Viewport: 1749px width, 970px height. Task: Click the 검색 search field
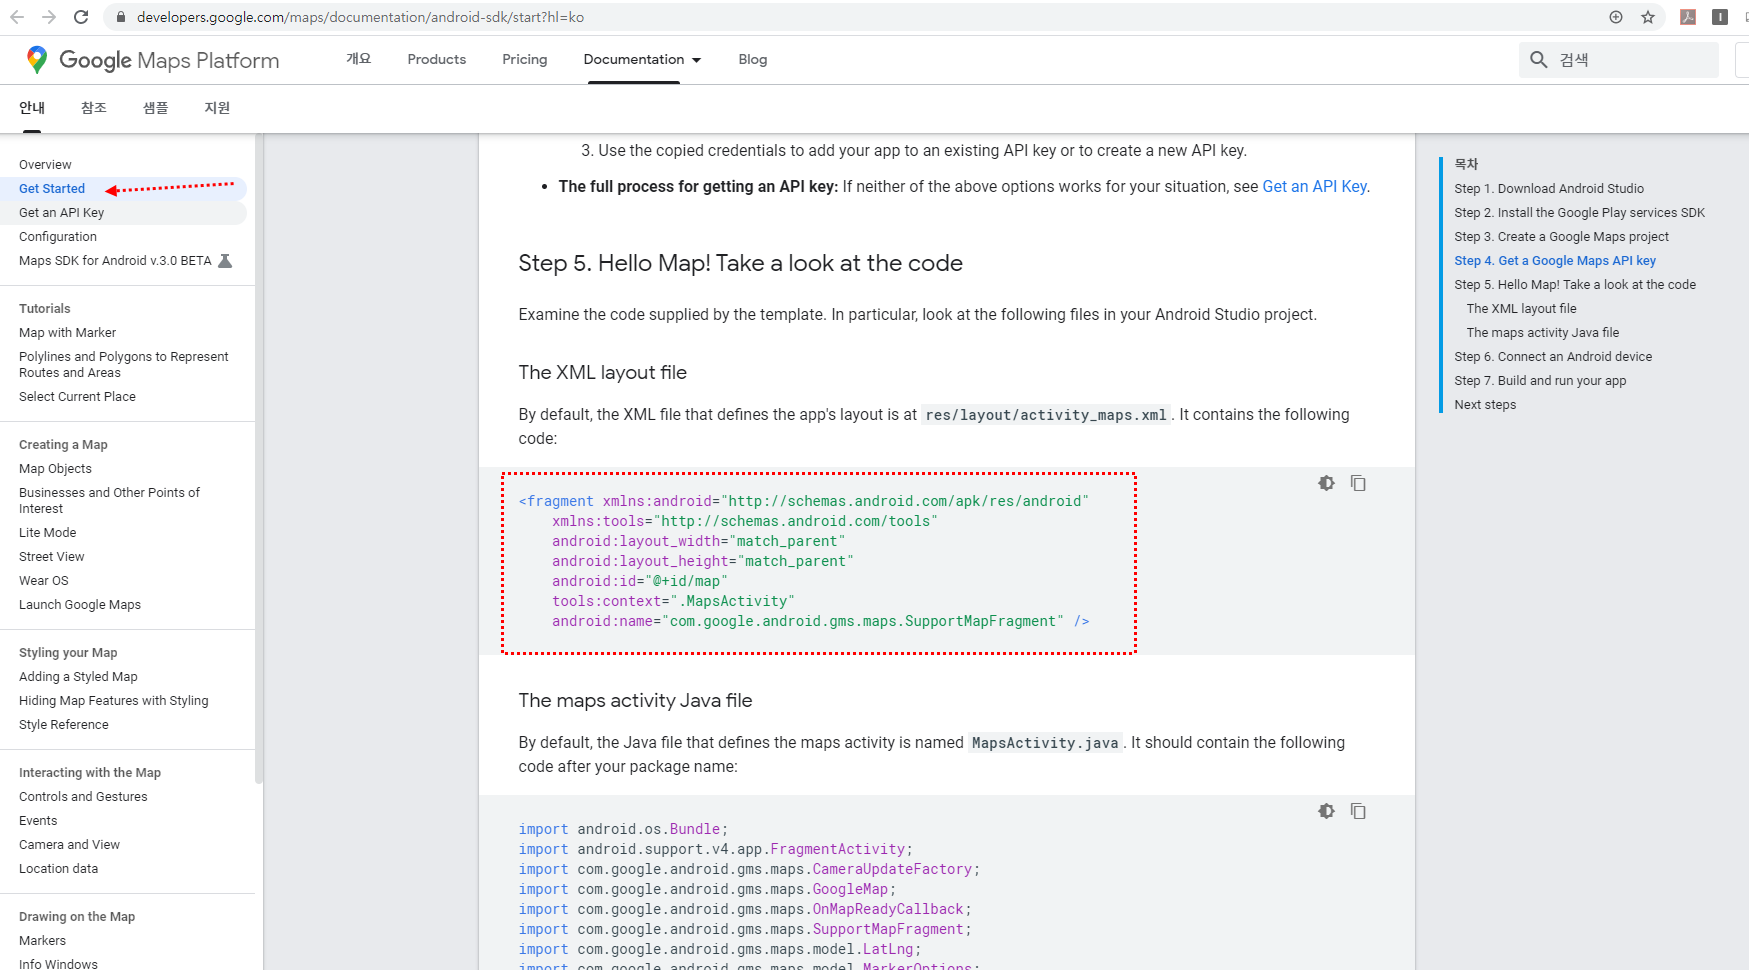click(1618, 60)
